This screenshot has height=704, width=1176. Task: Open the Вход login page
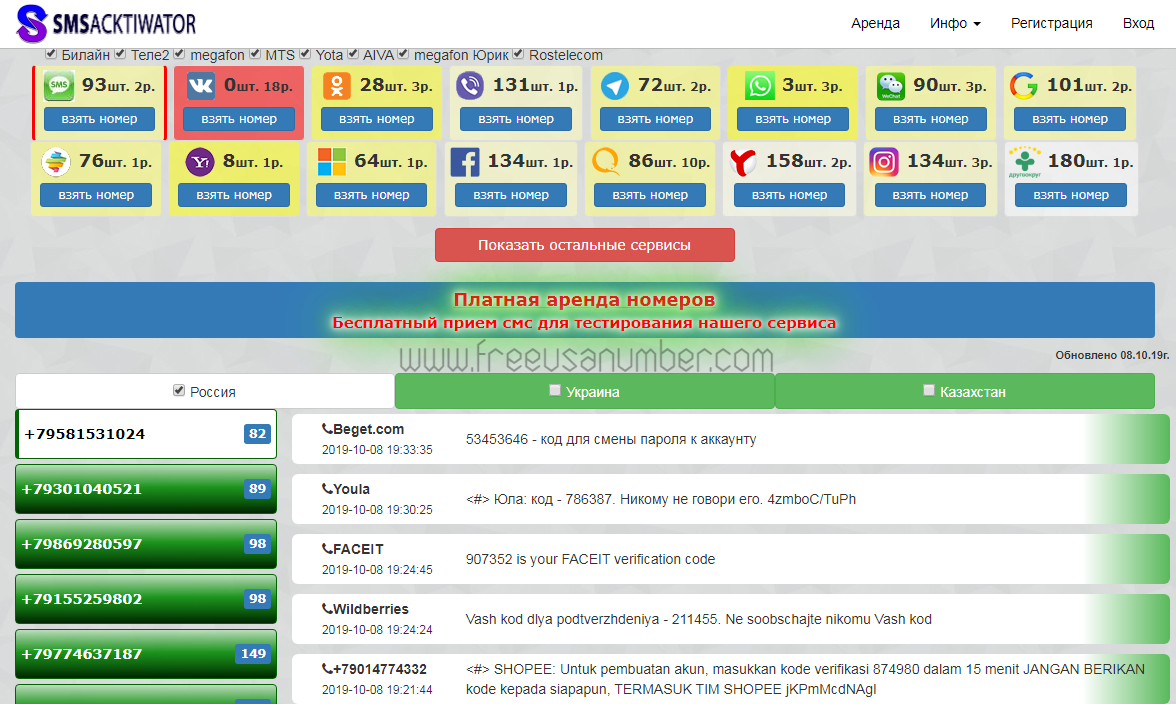[x=1138, y=23]
